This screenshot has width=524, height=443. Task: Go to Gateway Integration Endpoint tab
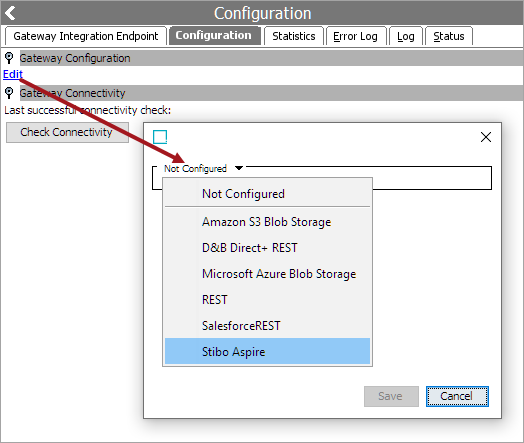click(x=86, y=36)
